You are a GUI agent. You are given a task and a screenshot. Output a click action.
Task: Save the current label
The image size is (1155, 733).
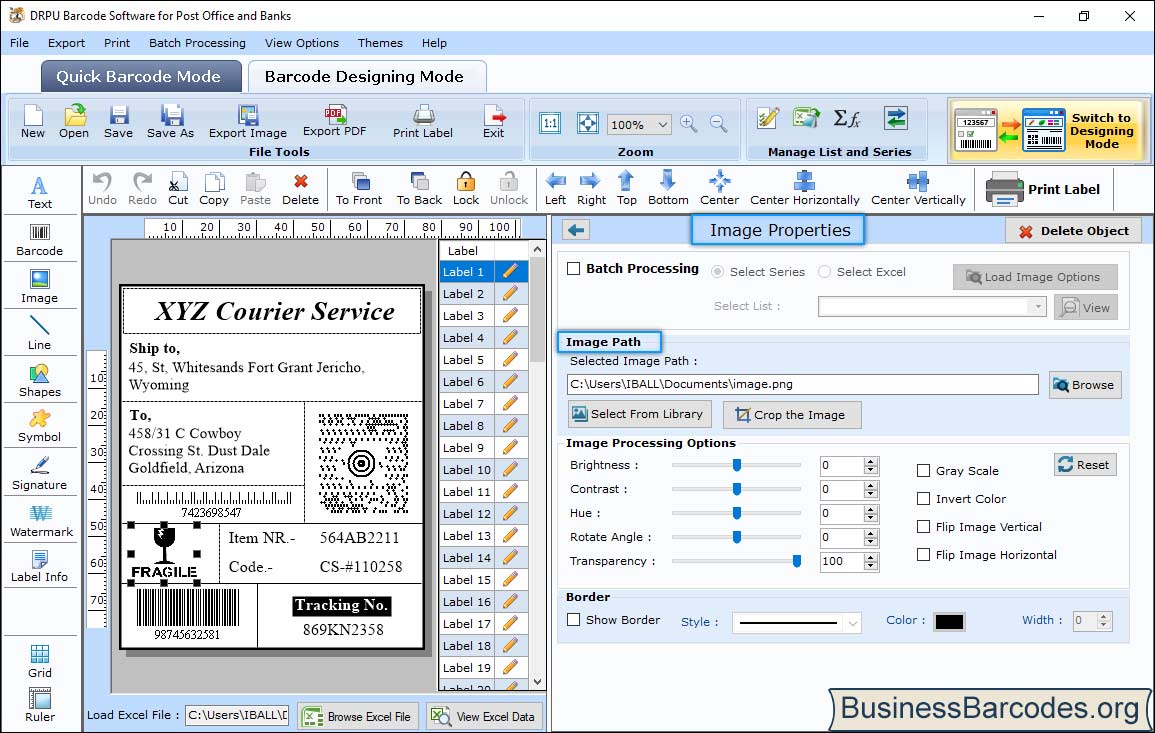coord(118,122)
